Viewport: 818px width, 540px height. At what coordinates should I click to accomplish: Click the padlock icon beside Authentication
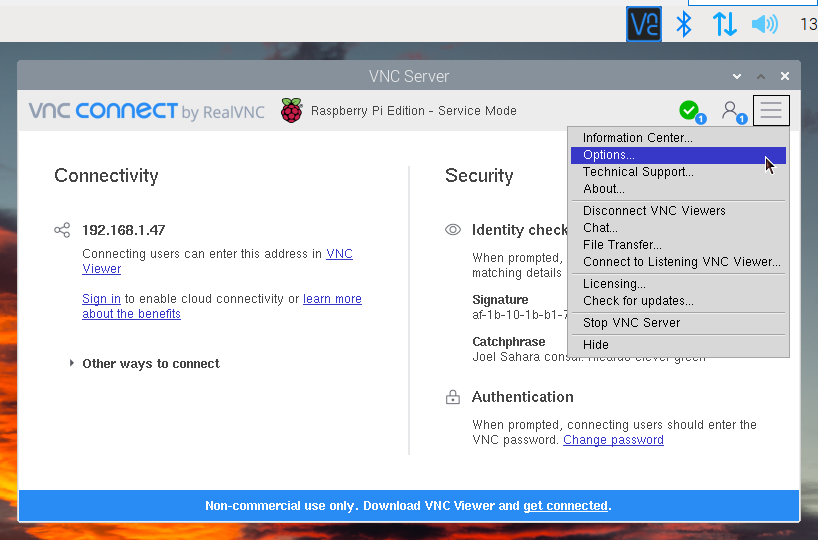453,397
